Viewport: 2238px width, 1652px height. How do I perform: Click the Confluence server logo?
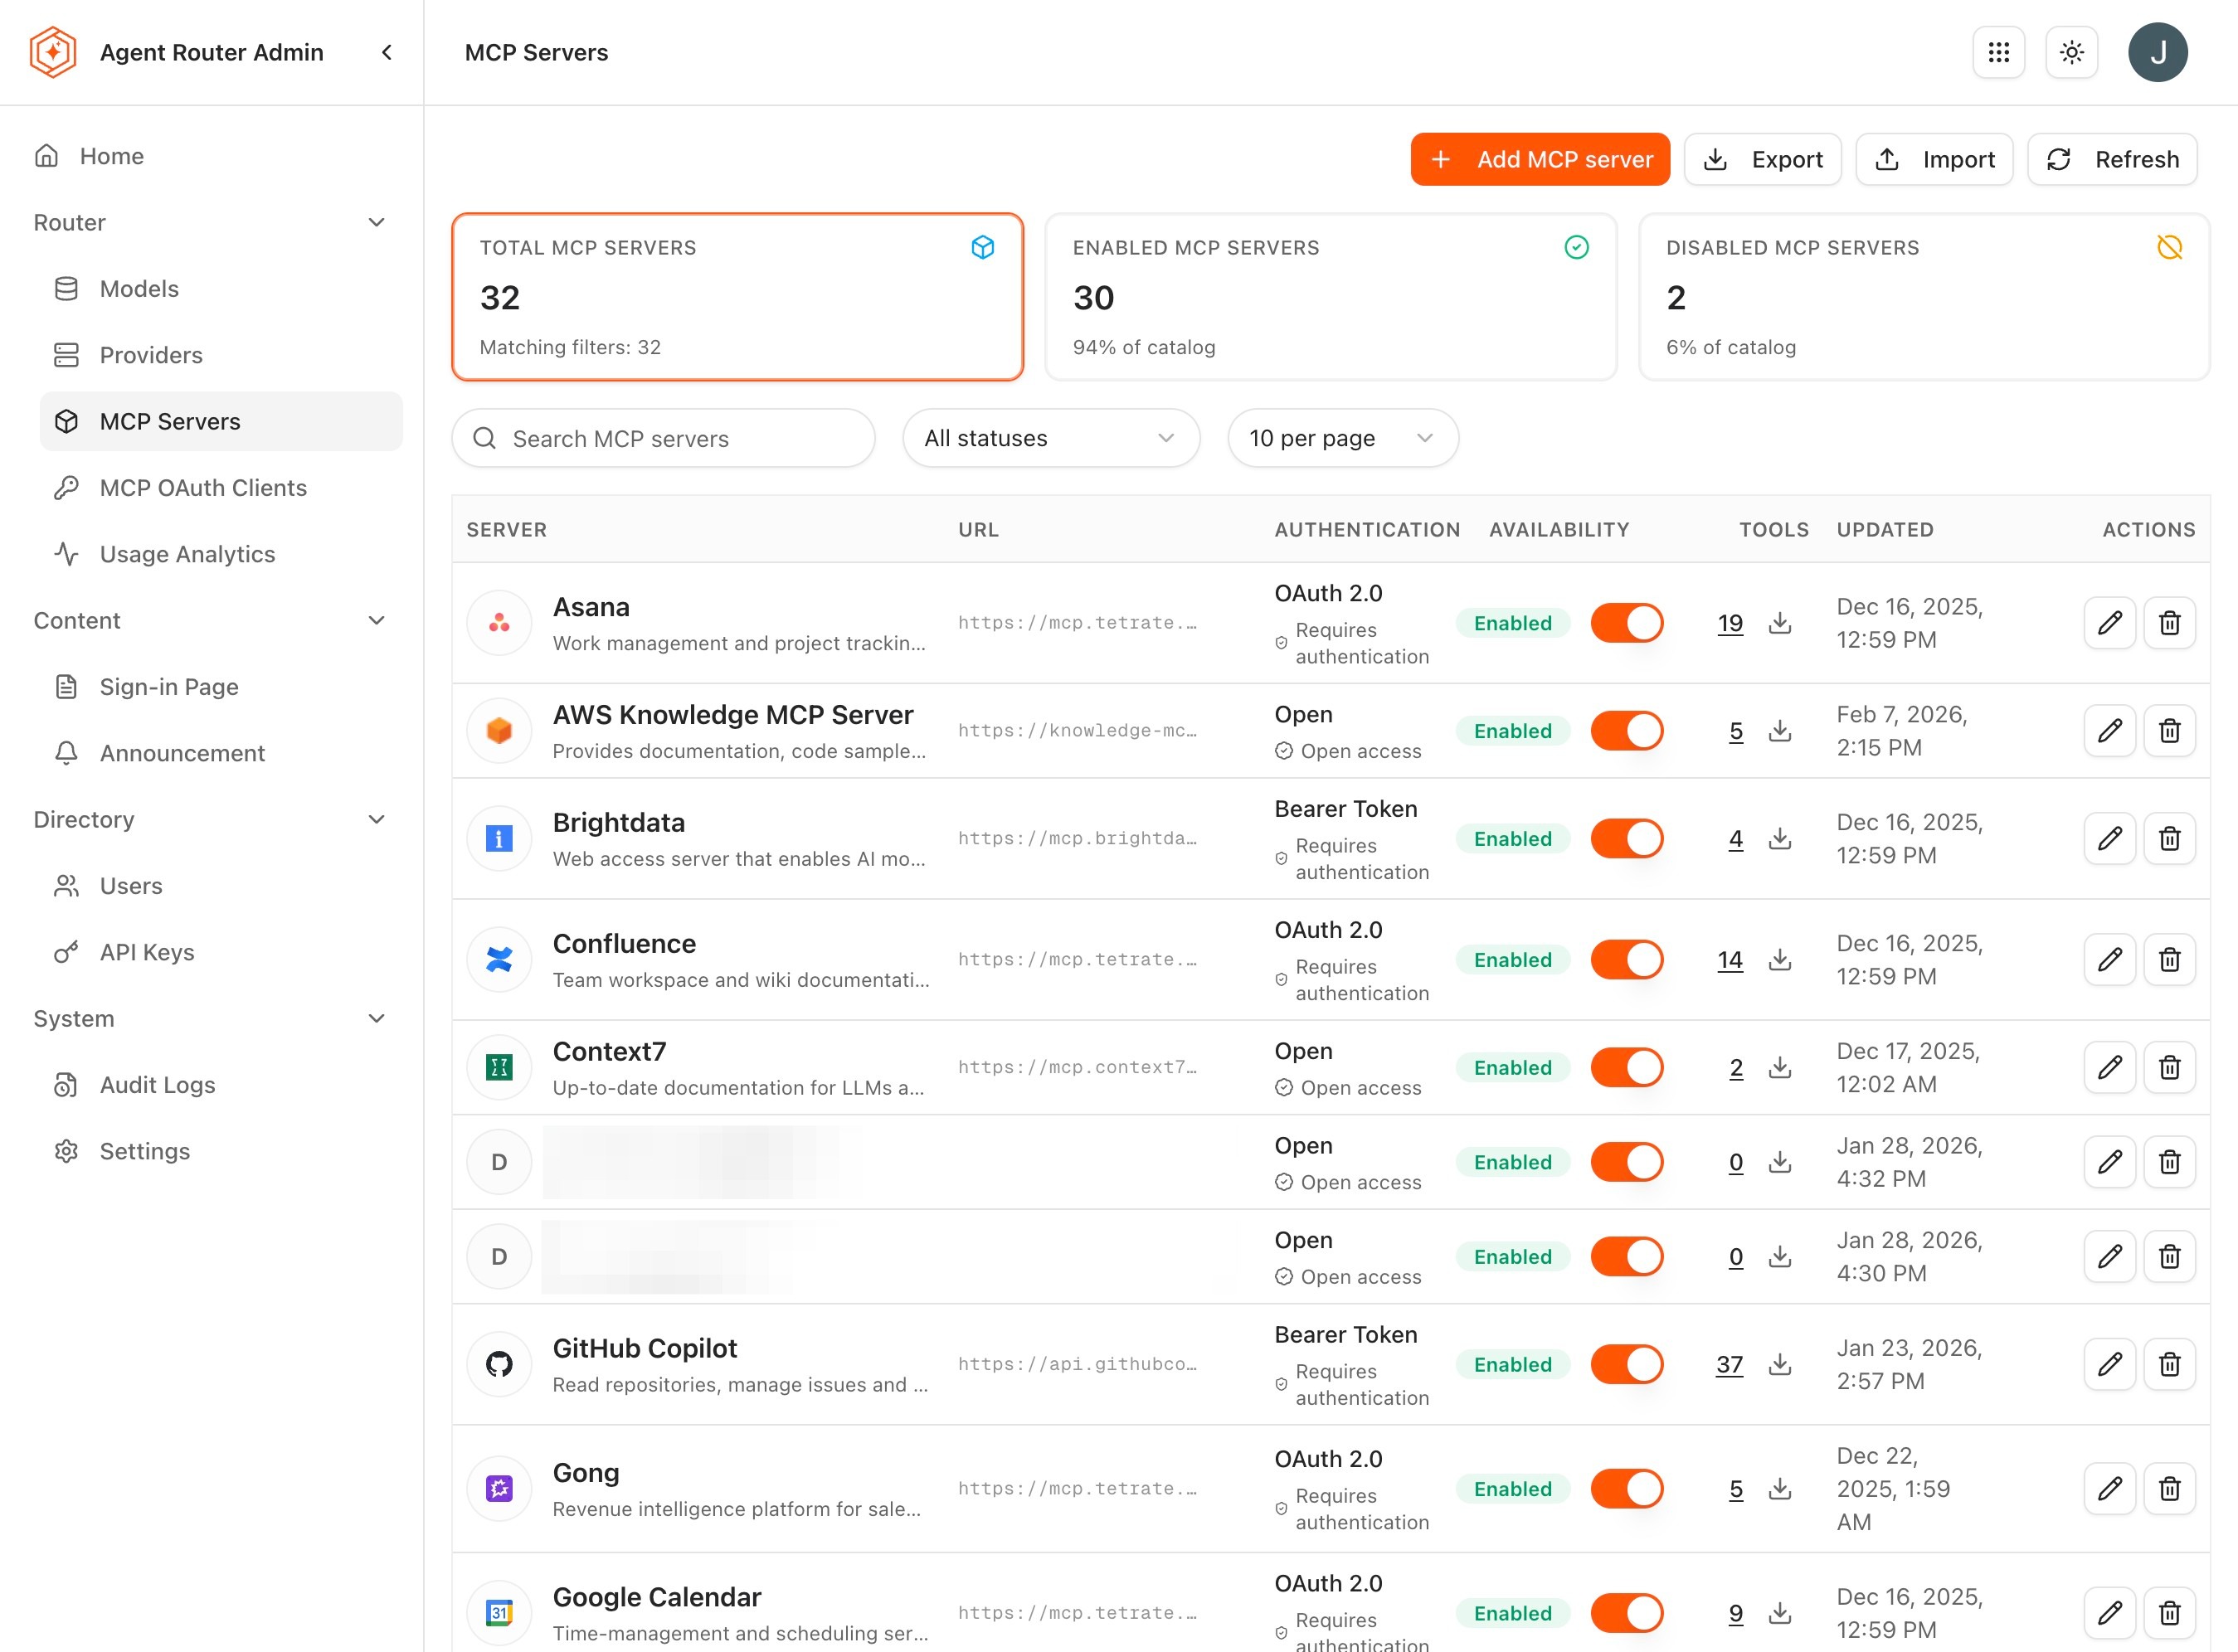pyautogui.click(x=499, y=960)
